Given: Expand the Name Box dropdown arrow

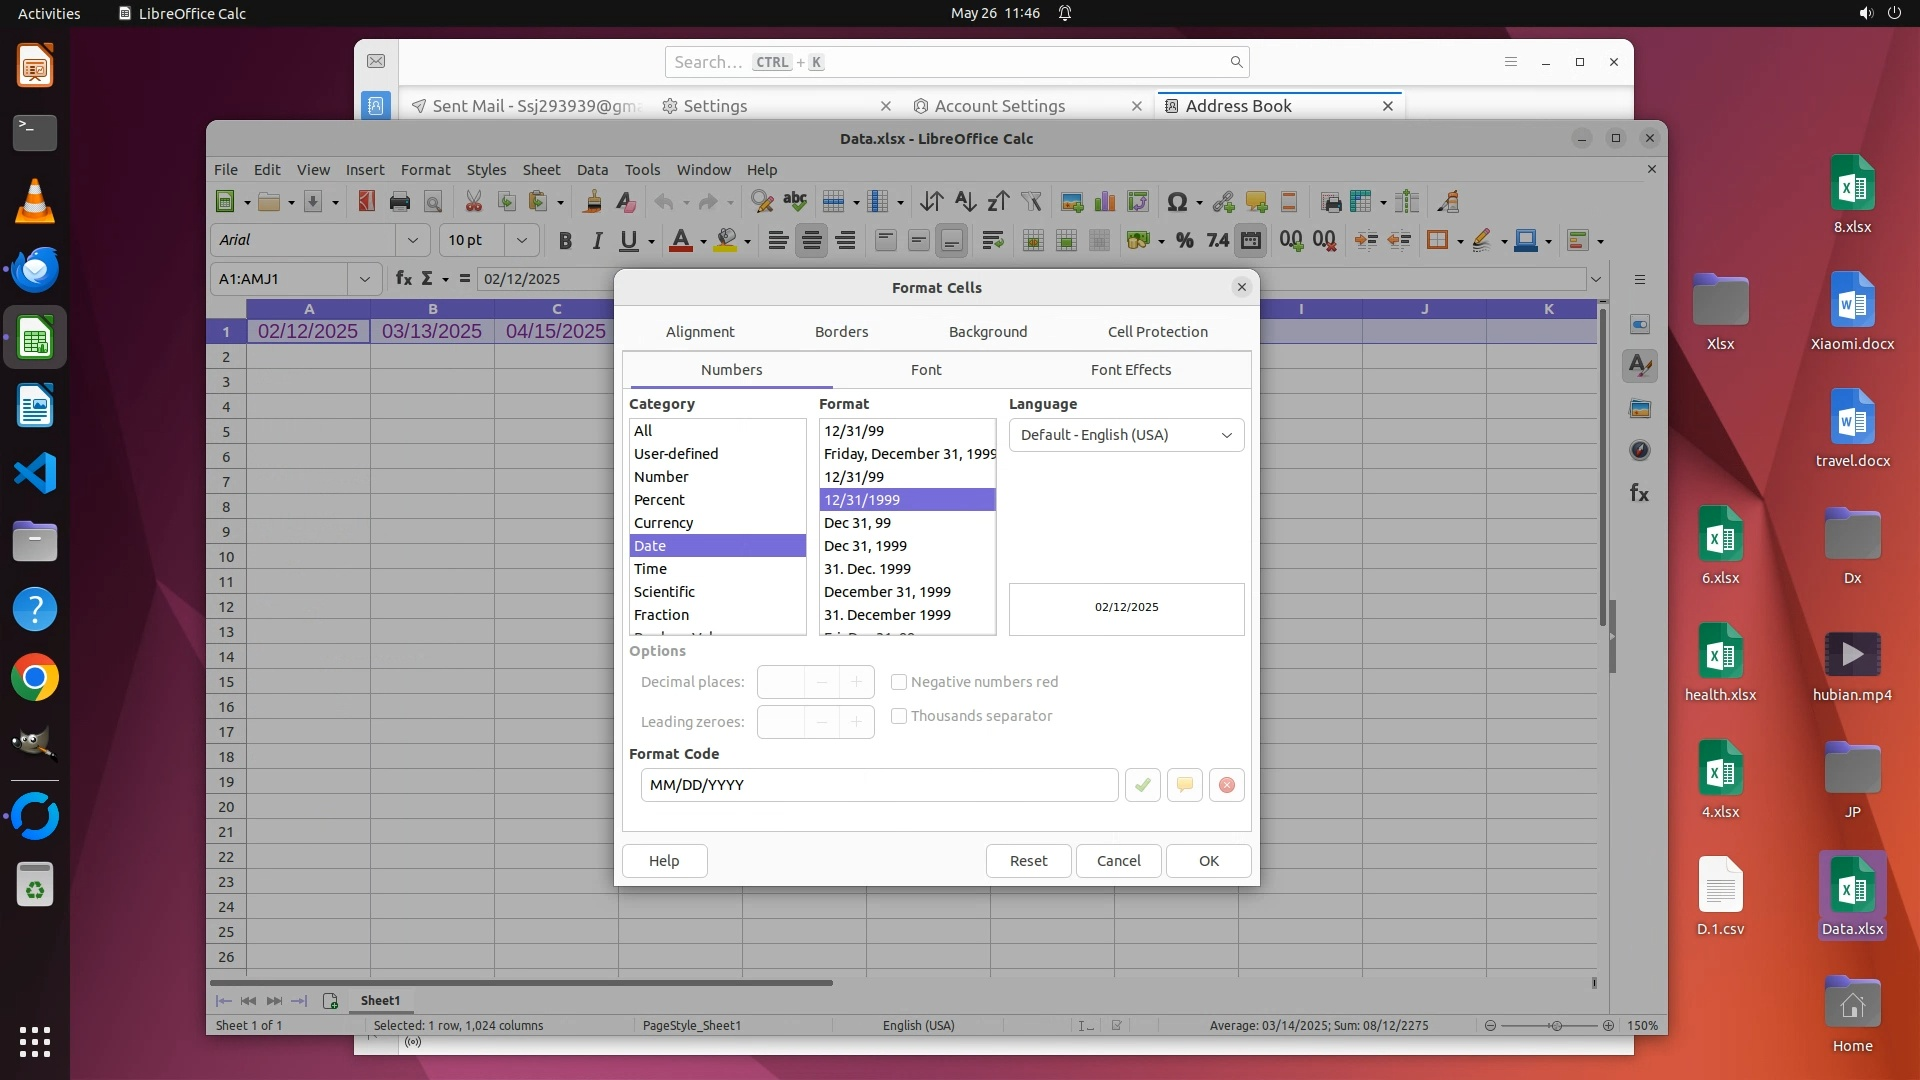Looking at the screenshot, I should pyautogui.click(x=364, y=279).
